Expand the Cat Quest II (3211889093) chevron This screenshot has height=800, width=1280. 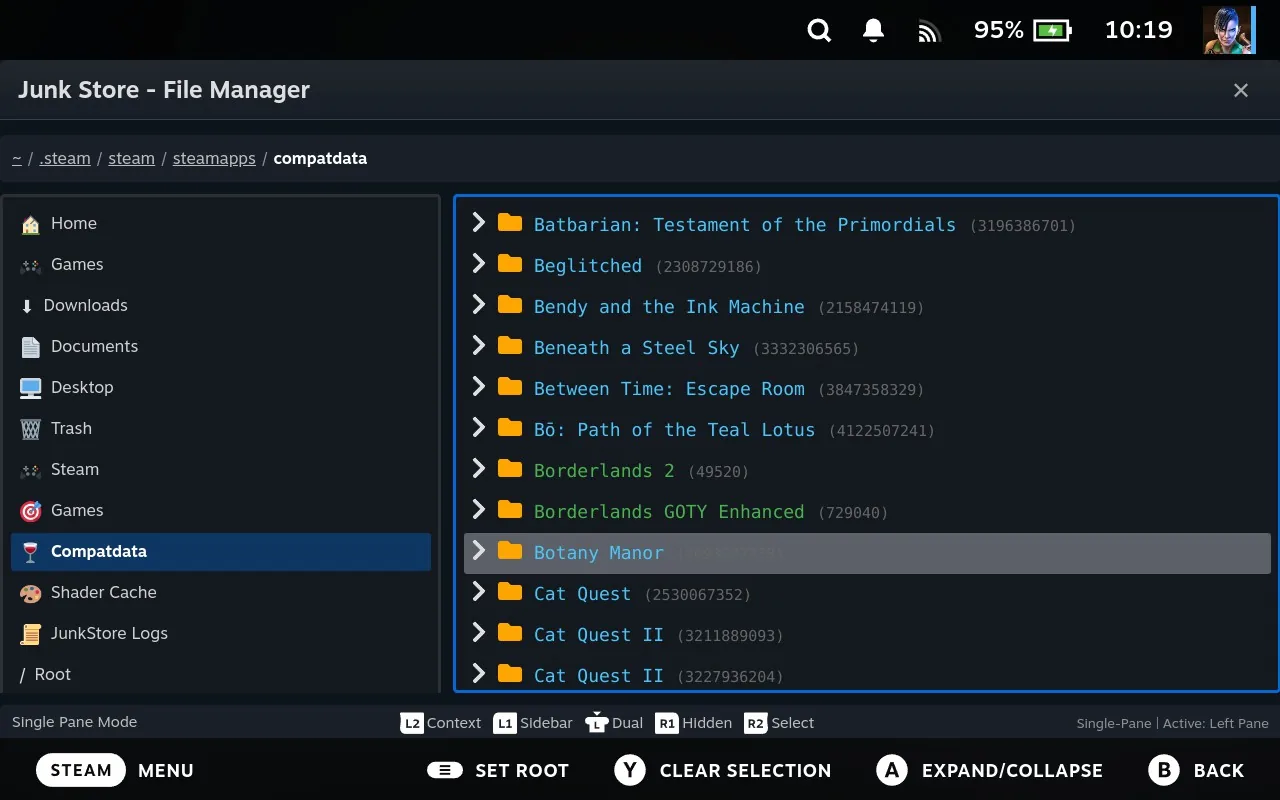point(478,633)
